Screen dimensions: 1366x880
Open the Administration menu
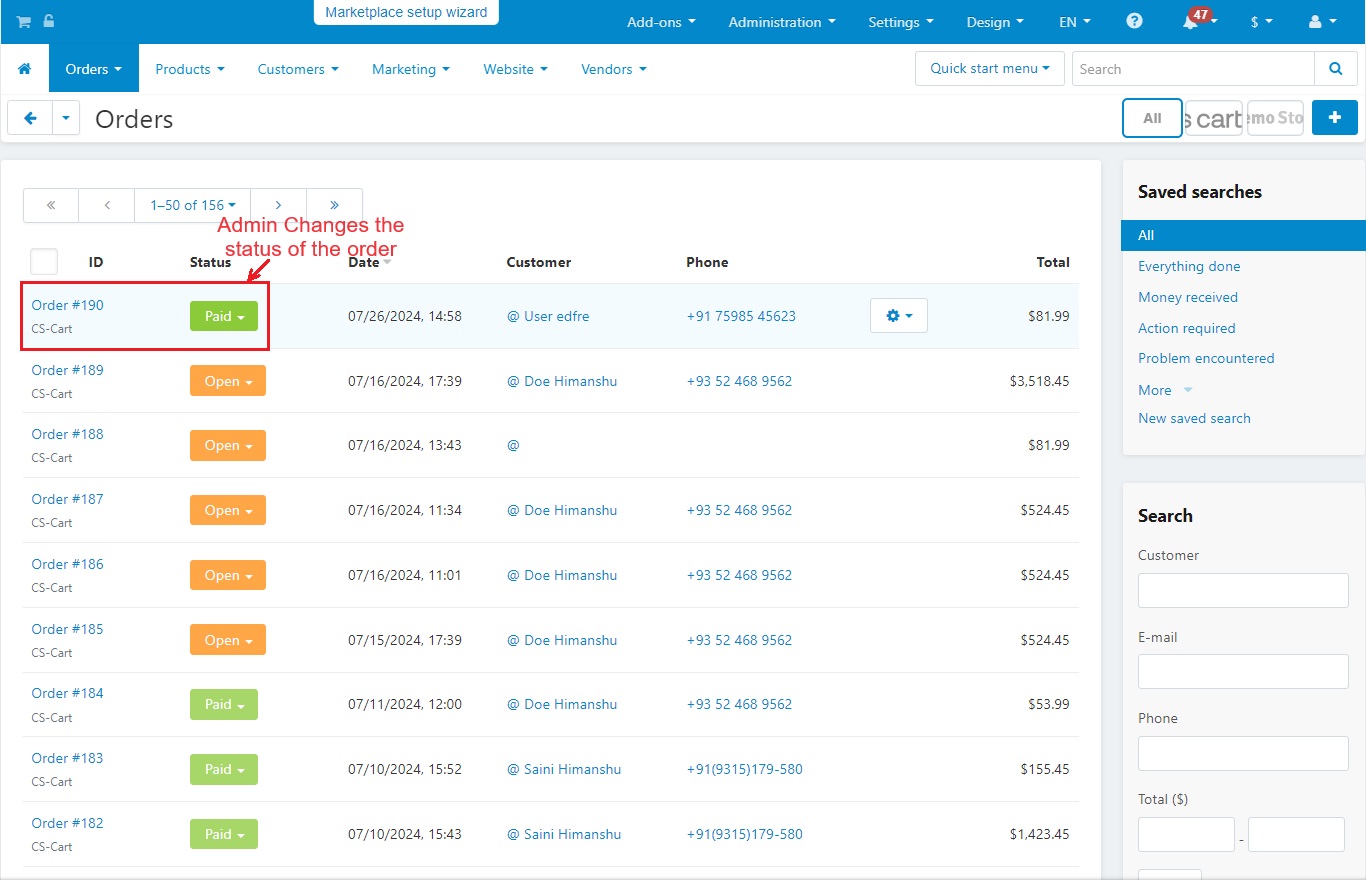point(781,22)
